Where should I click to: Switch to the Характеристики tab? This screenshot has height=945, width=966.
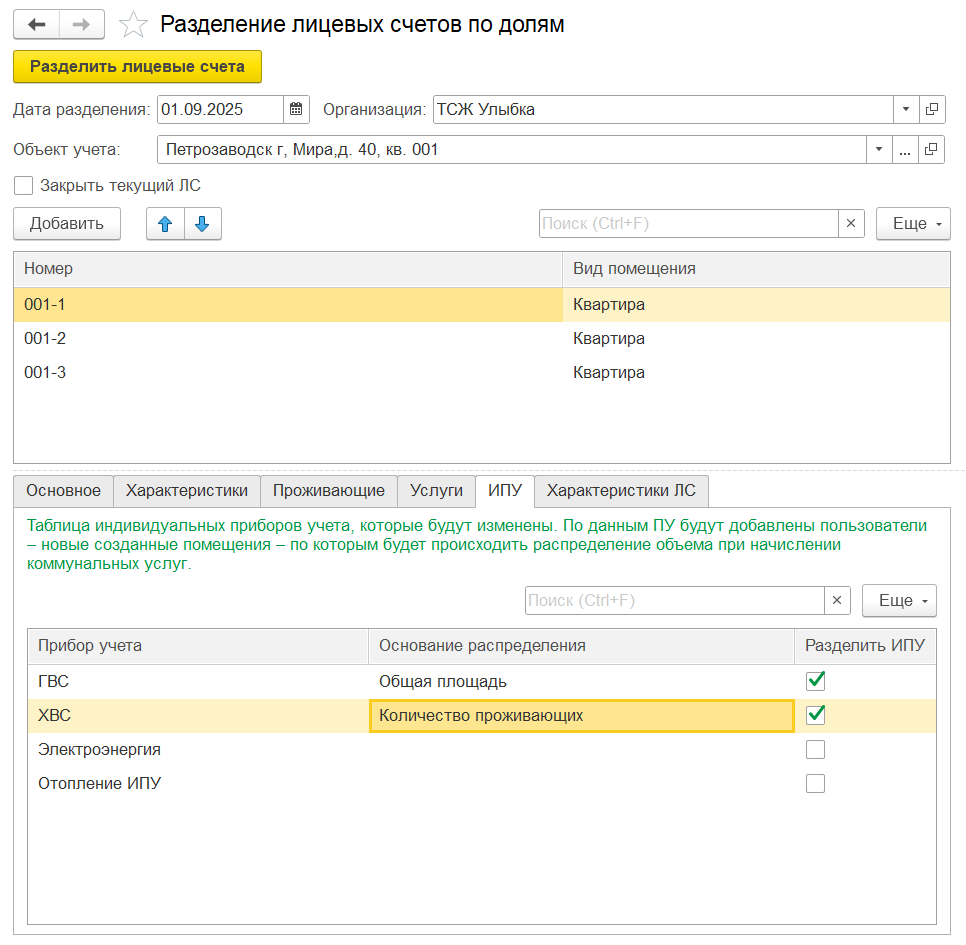(187, 490)
